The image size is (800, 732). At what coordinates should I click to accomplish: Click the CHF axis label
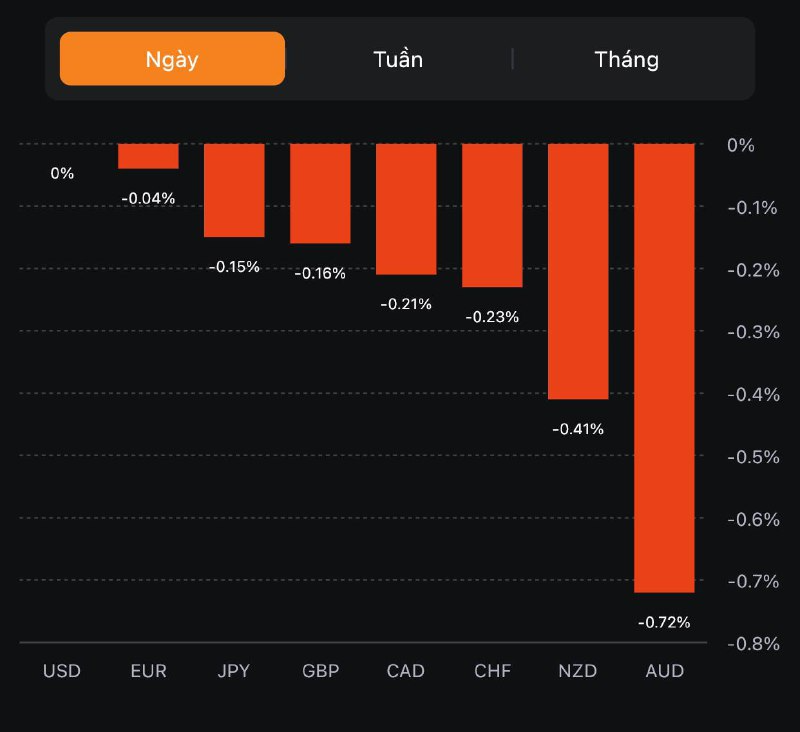coord(492,671)
